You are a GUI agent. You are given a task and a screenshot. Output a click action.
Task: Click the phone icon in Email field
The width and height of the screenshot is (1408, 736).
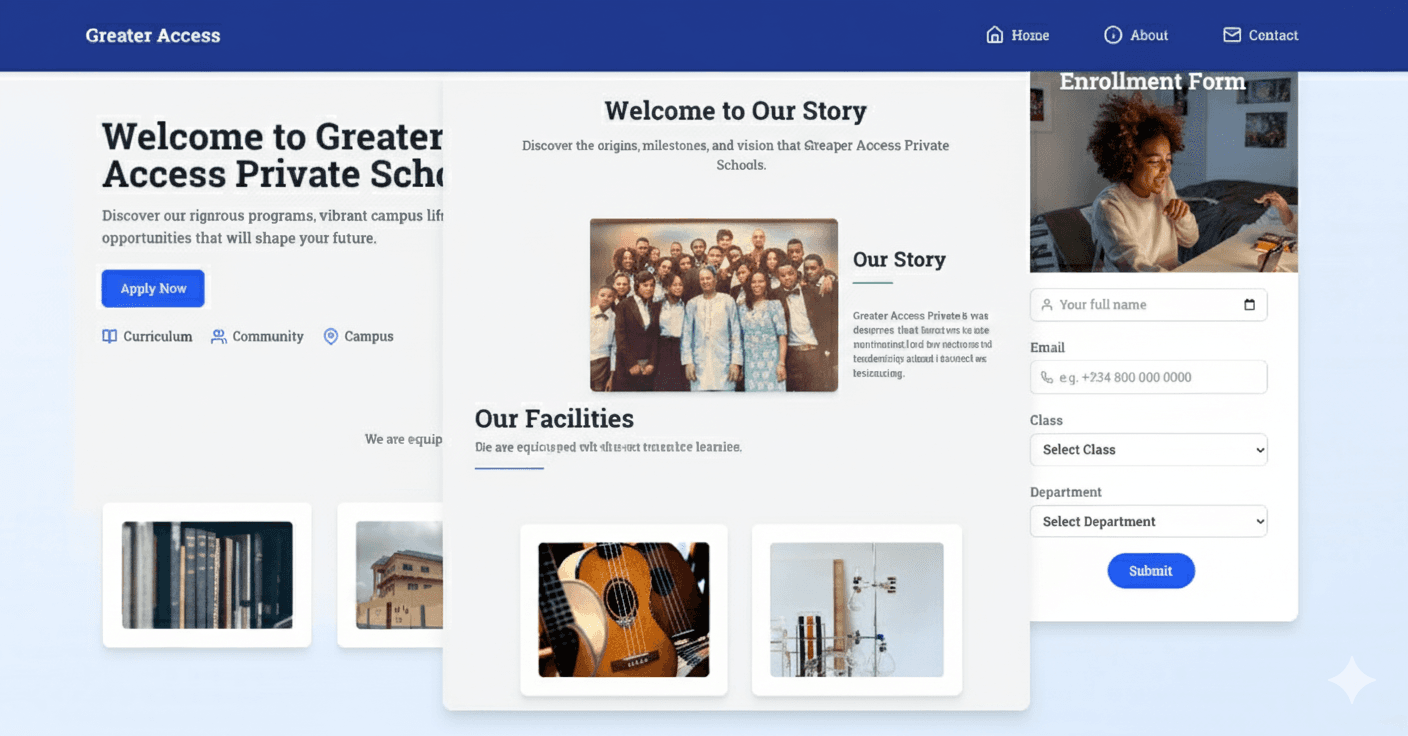(x=1047, y=378)
